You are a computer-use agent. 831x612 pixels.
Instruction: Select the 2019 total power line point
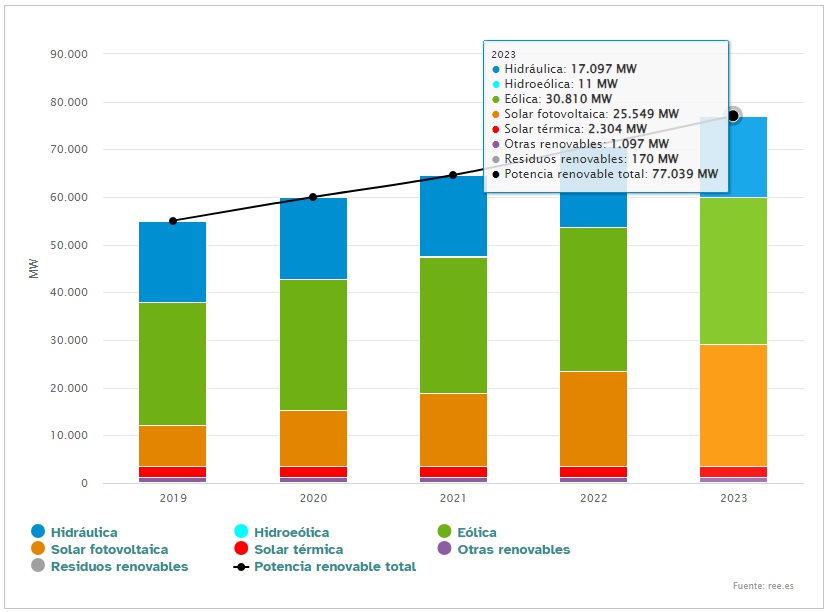pyautogui.click(x=173, y=221)
